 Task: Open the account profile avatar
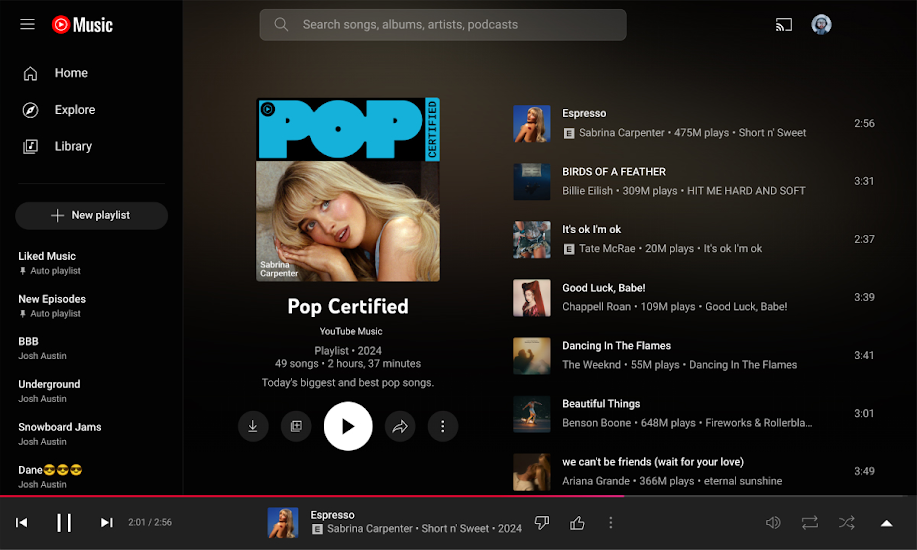821,25
